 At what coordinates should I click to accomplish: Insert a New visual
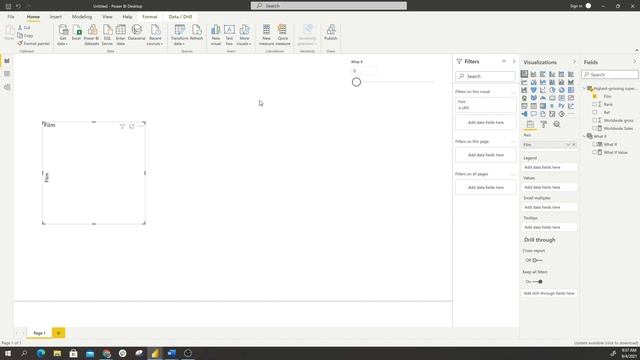(216, 35)
